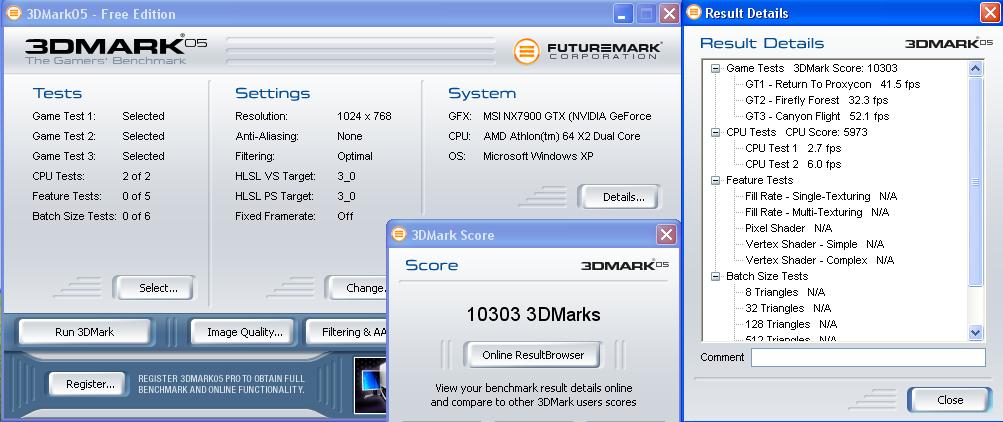Image resolution: width=1003 pixels, height=422 pixels.
Task: Collapse the CPU Tests tree node
Action: (x=716, y=132)
